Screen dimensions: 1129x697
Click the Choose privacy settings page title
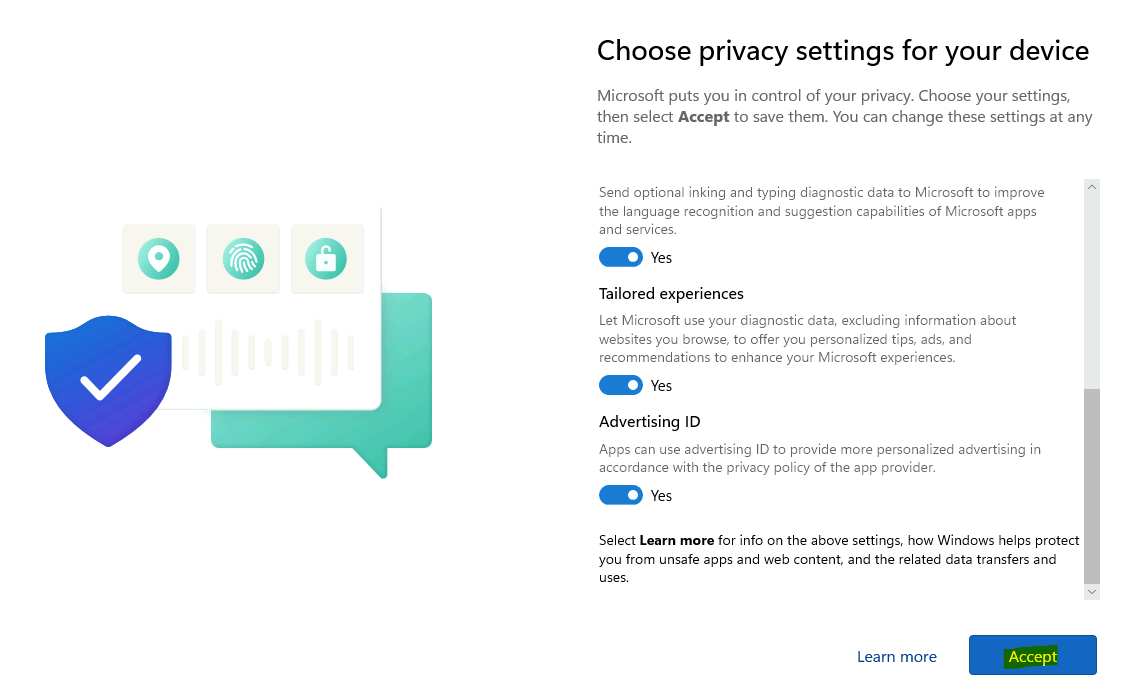[843, 51]
